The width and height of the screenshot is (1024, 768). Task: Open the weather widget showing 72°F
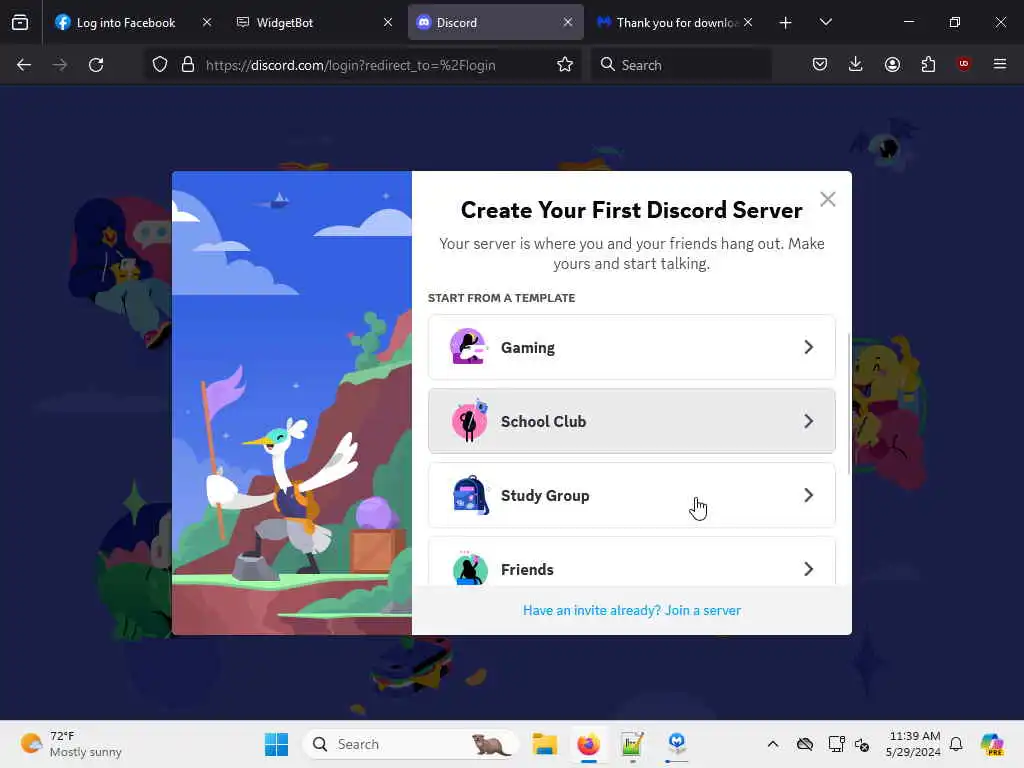72,744
